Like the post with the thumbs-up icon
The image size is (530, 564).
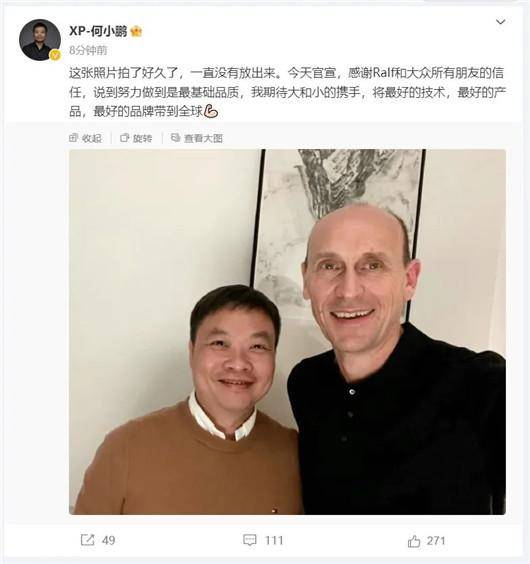[414, 541]
